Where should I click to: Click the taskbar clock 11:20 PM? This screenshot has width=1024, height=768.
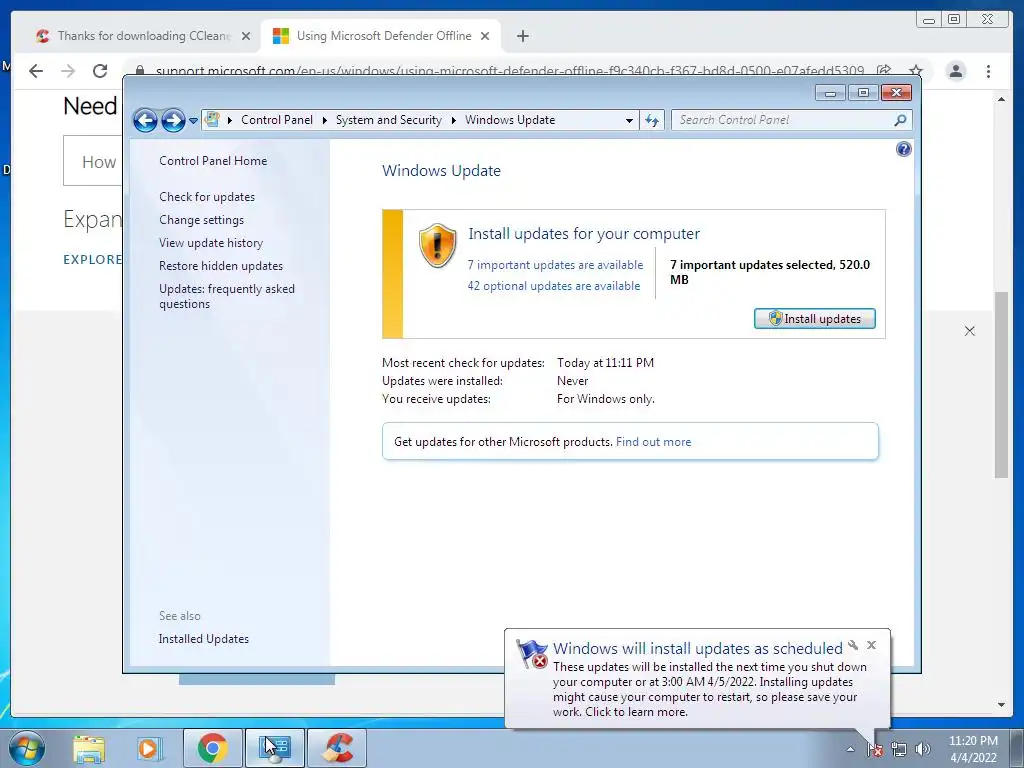[973, 741]
